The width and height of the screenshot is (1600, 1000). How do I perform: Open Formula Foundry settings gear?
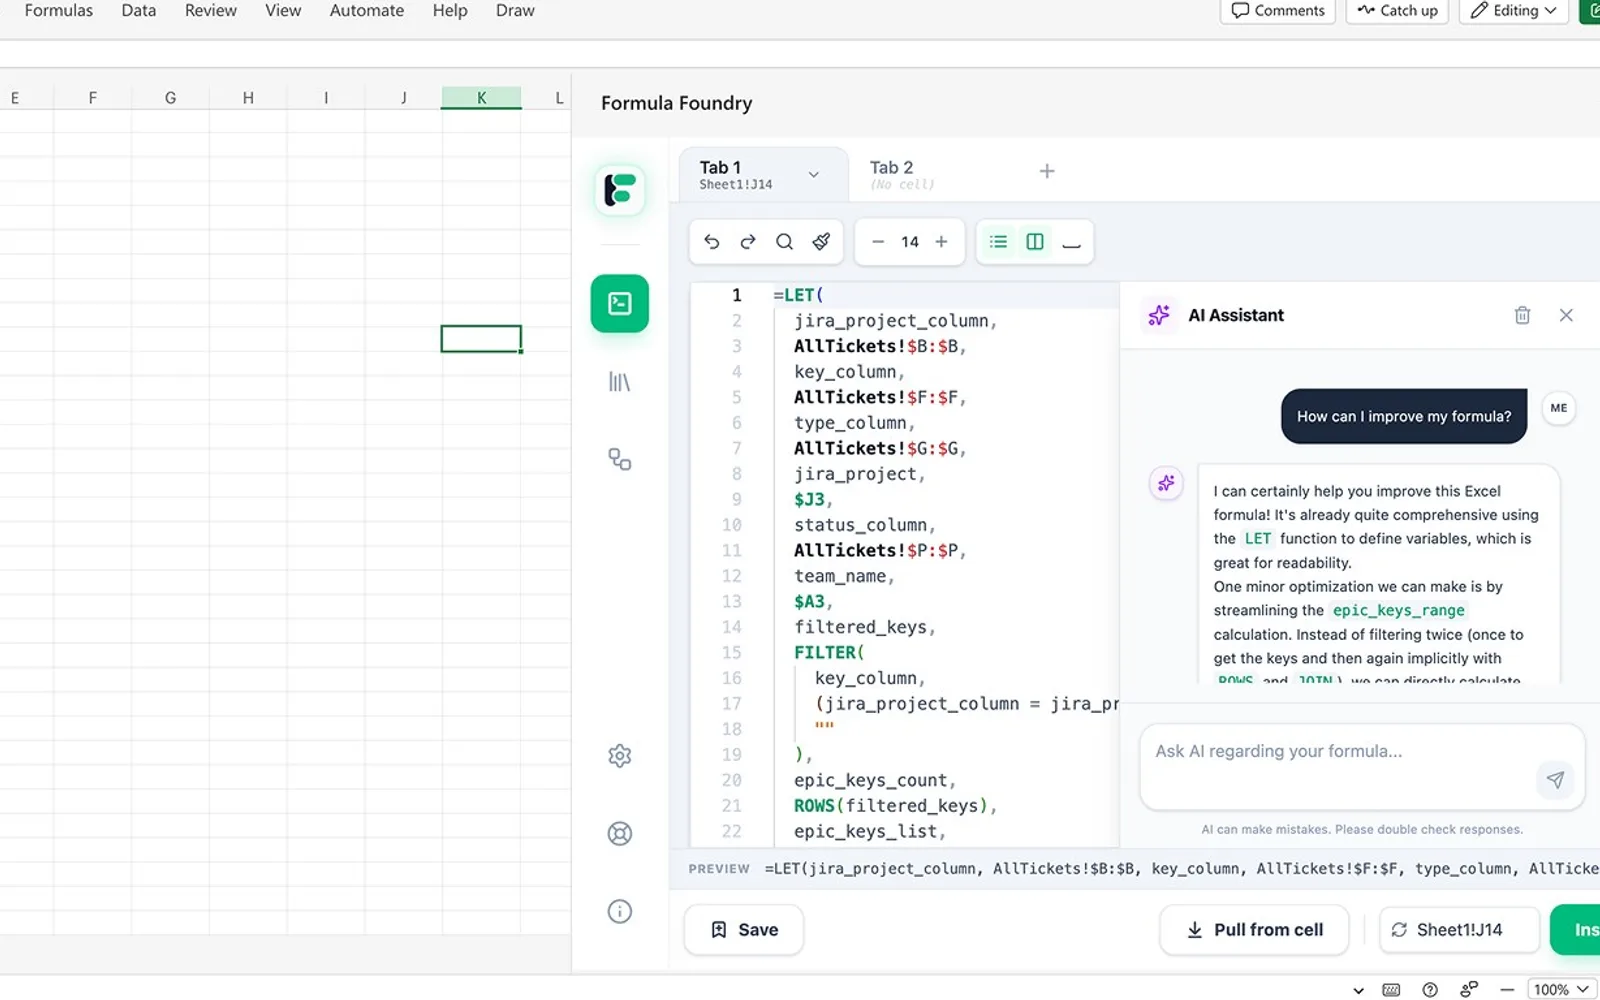[619, 756]
